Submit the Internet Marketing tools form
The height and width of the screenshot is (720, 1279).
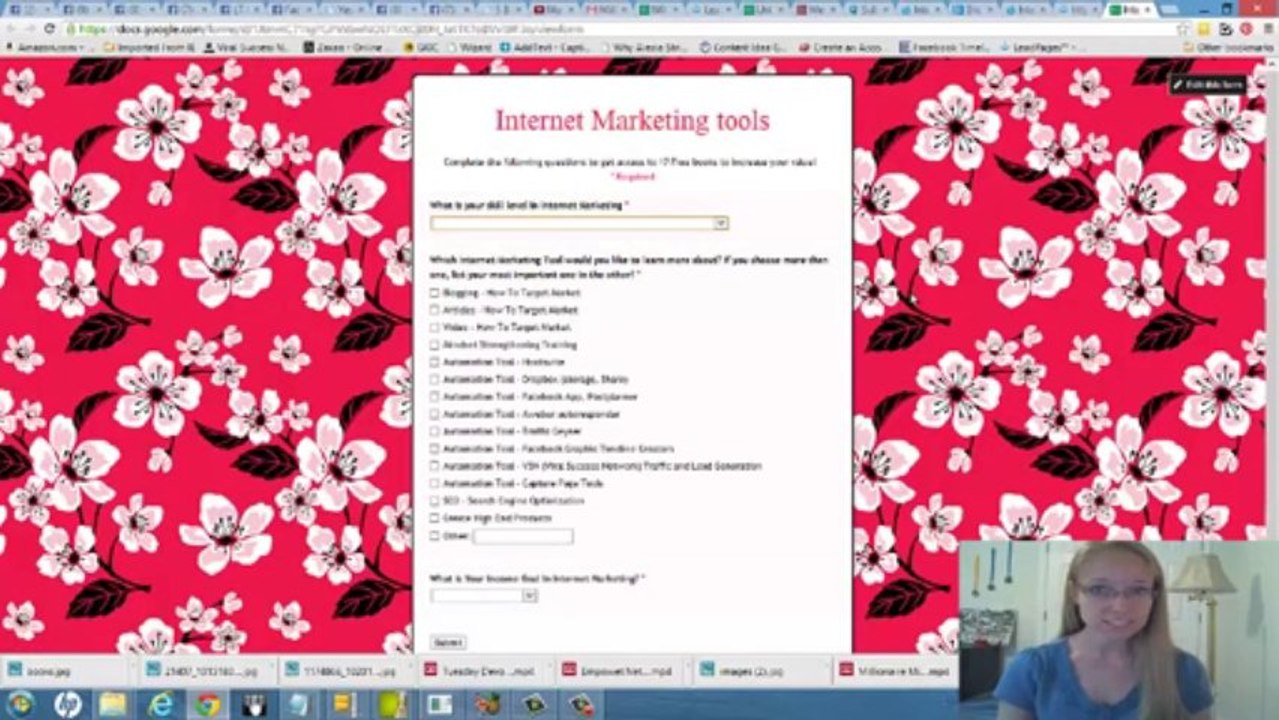[x=448, y=642]
